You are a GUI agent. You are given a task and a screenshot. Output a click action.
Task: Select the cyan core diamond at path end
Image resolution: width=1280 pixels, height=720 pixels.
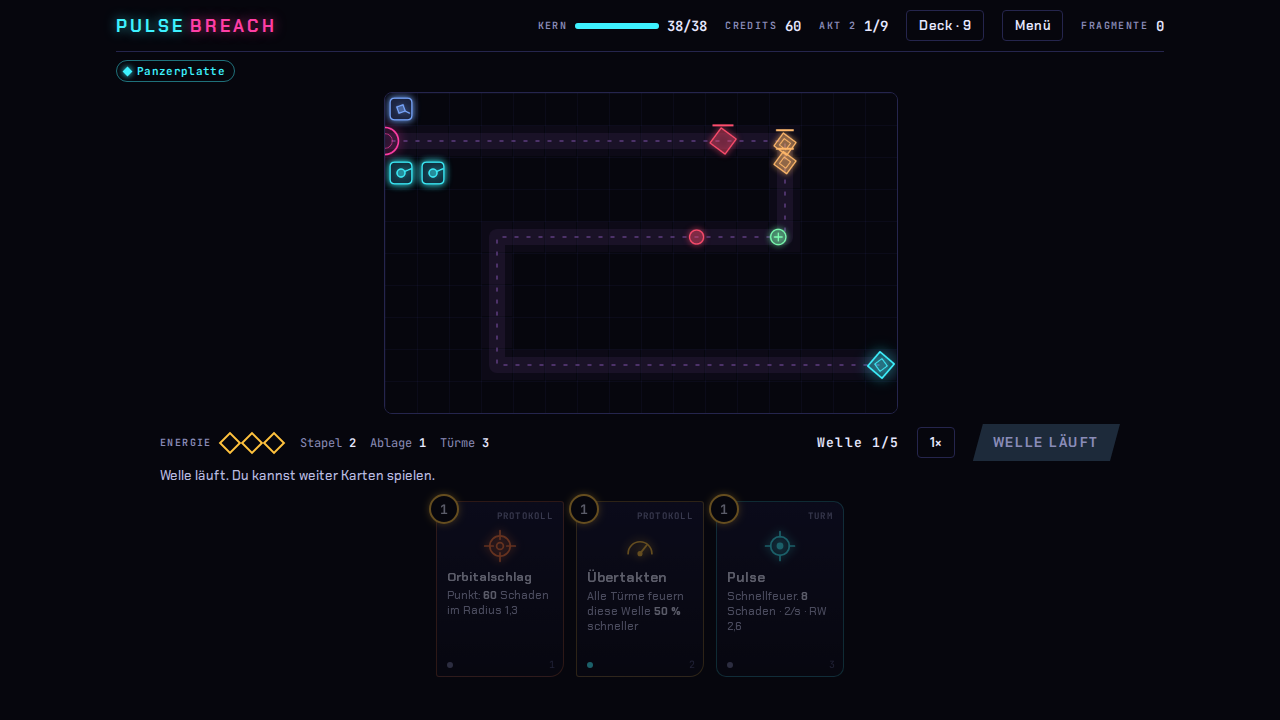[881, 365]
